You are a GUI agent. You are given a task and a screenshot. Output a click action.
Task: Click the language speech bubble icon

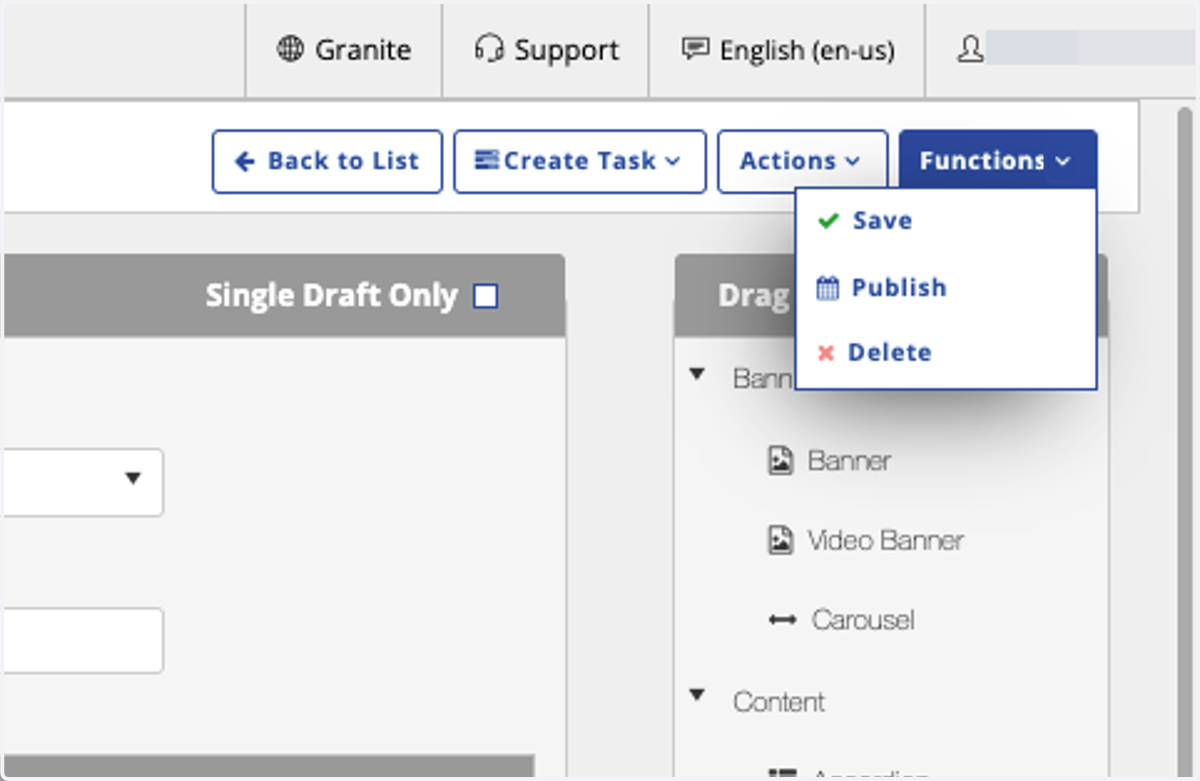point(695,49)
